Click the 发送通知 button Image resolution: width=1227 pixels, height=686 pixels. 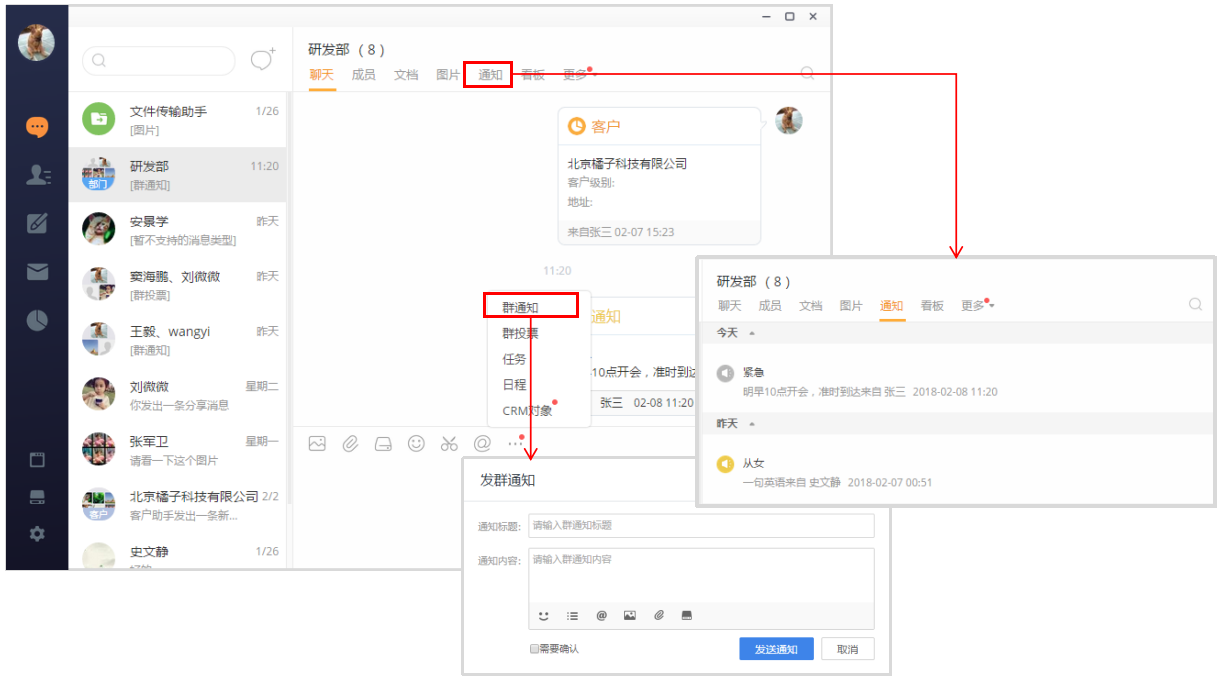pyautogui.click(x=776, y=649)
